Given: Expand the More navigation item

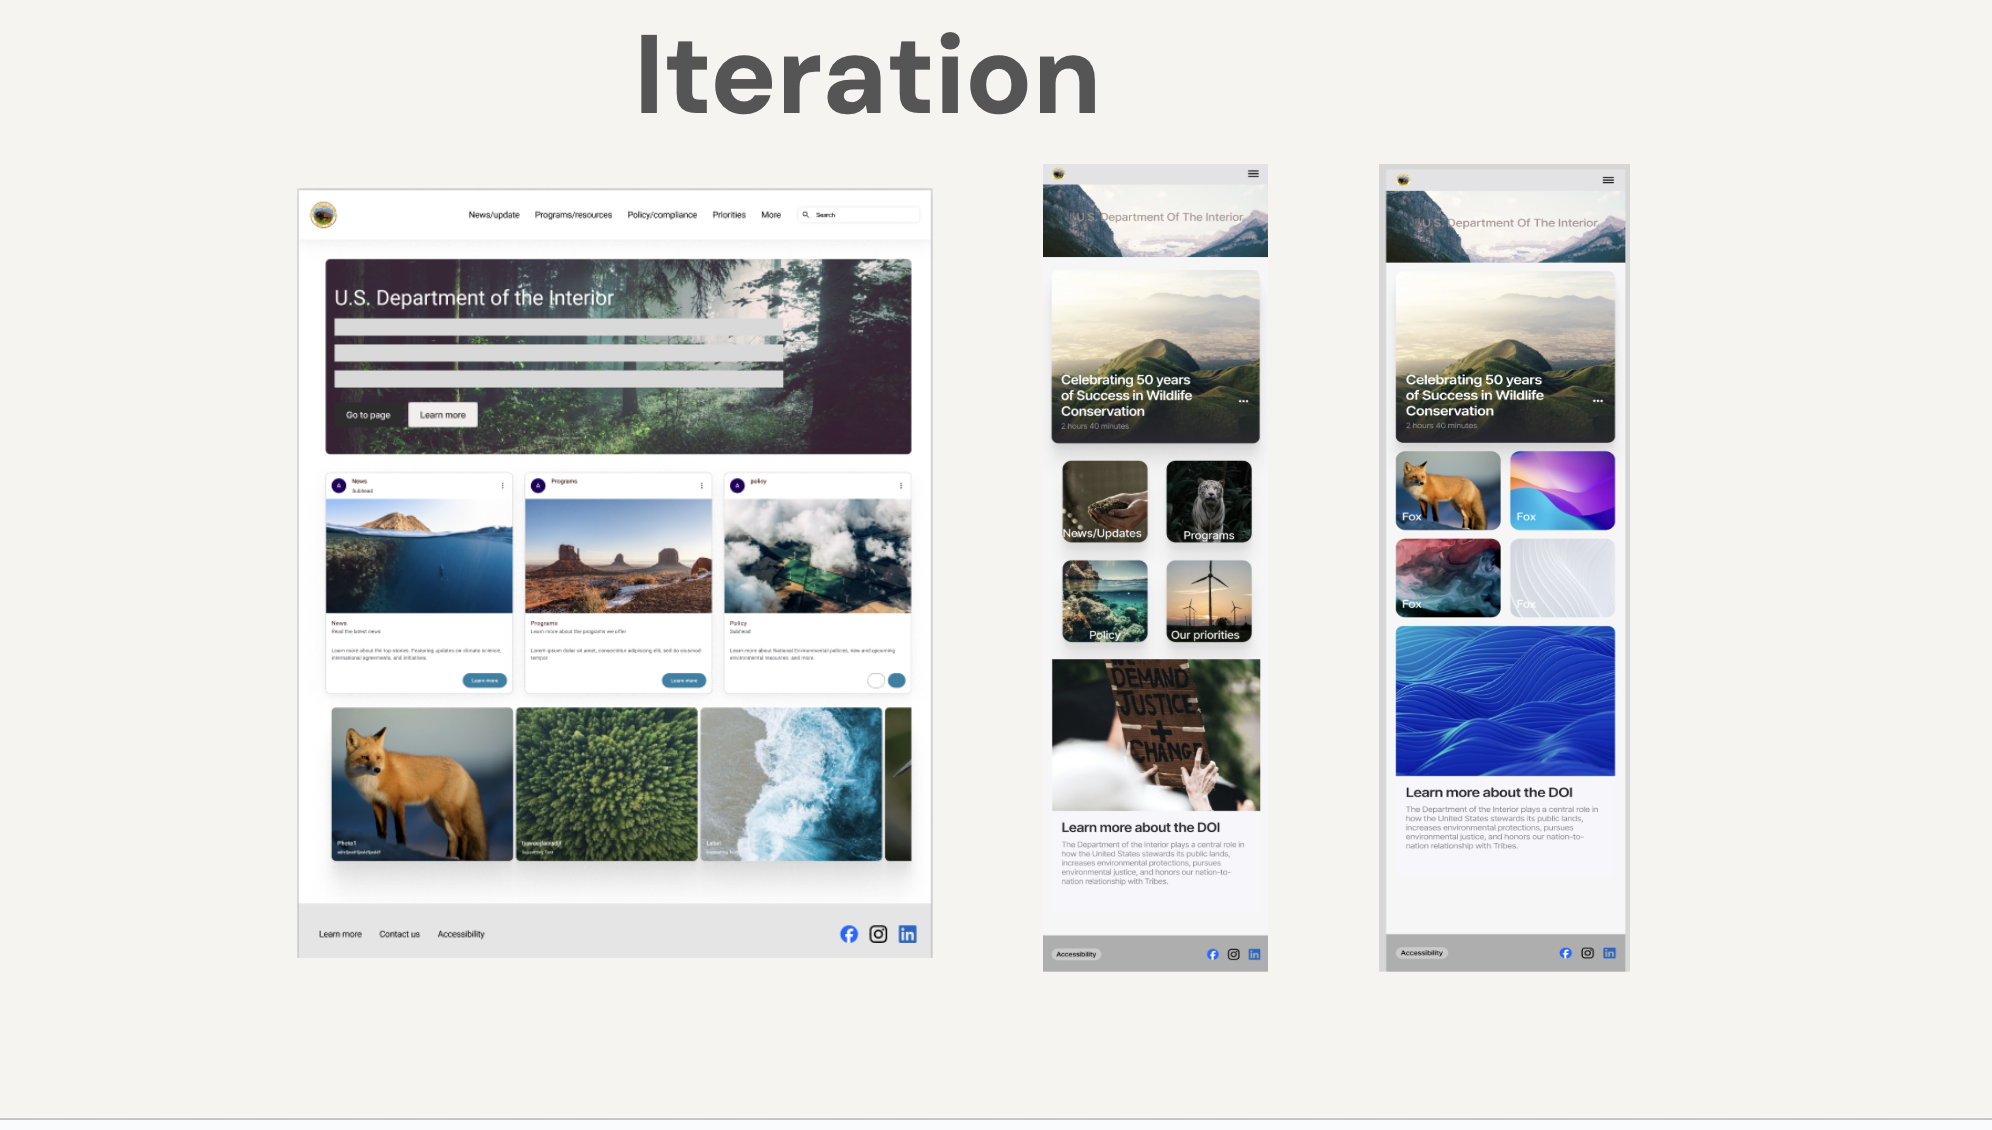Looking at the screenshot, I should (x=770, y=215).
